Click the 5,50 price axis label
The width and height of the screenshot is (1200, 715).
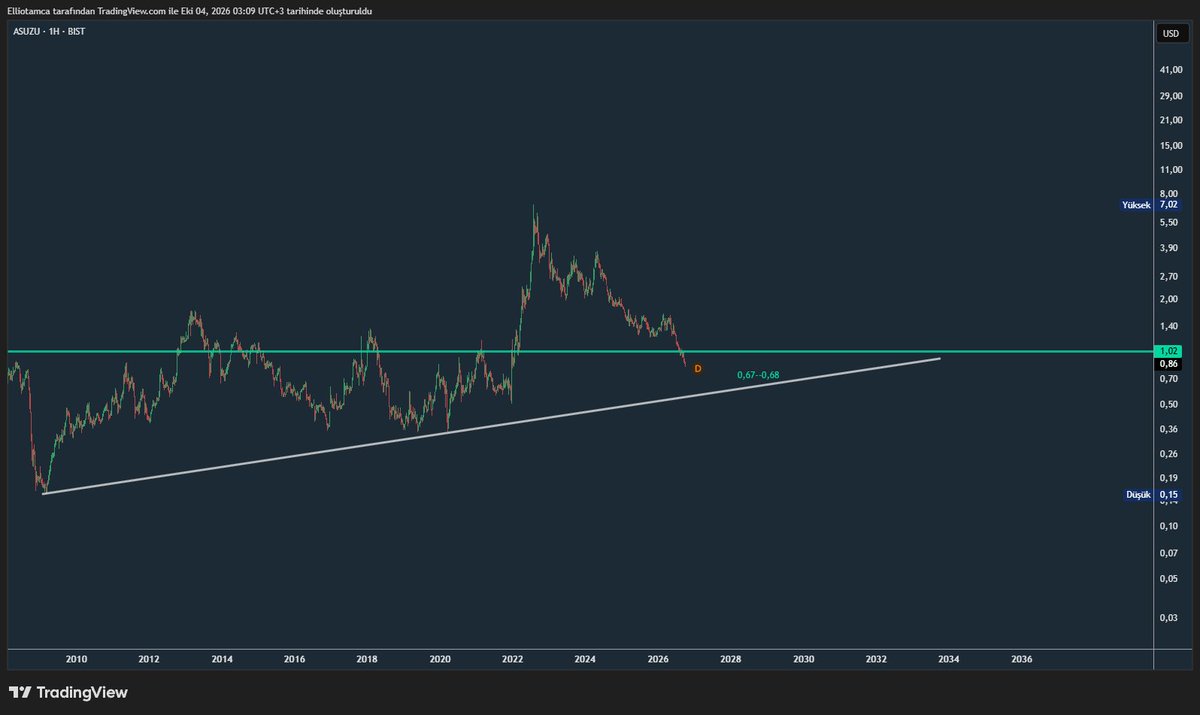(1169, 221)
